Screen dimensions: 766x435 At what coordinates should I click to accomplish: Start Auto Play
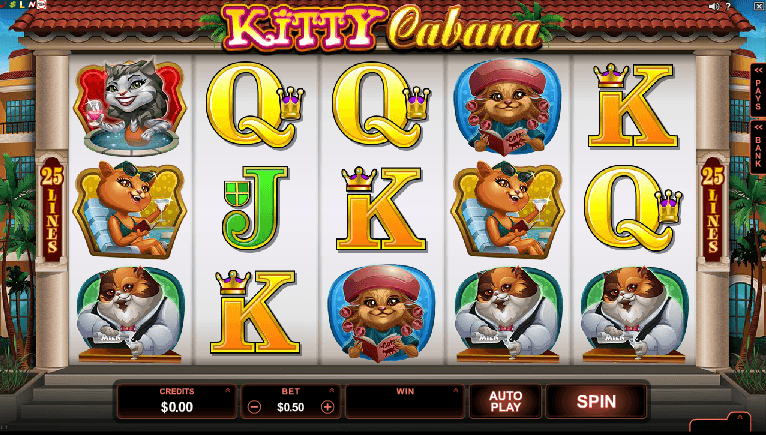(506, 401)
